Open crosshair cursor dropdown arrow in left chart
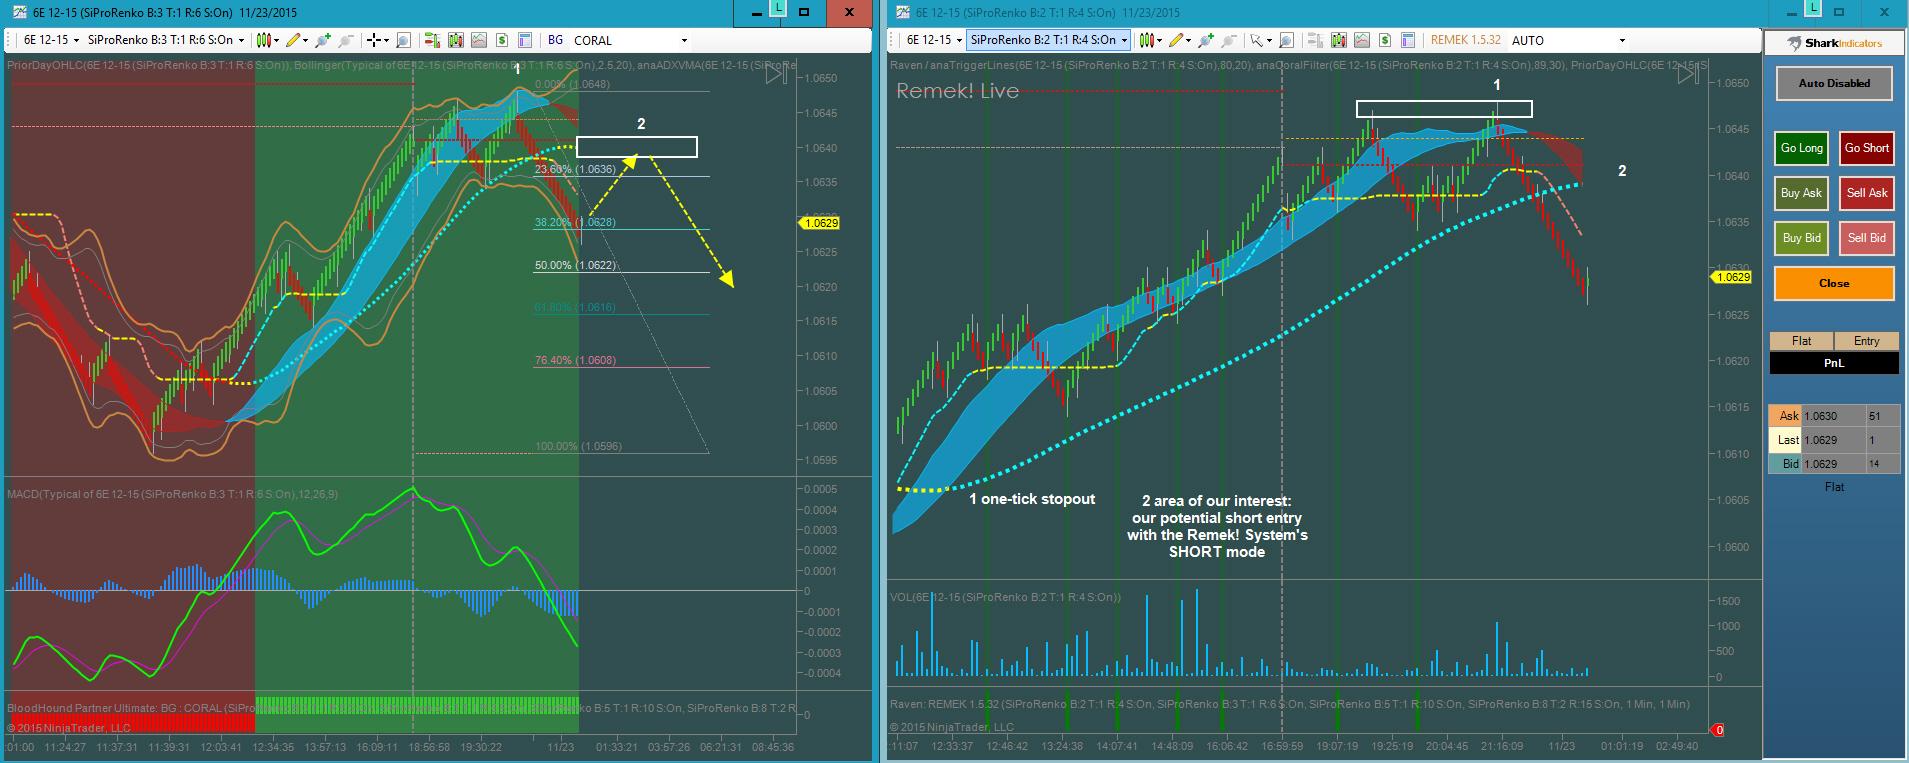 point(386,41)
